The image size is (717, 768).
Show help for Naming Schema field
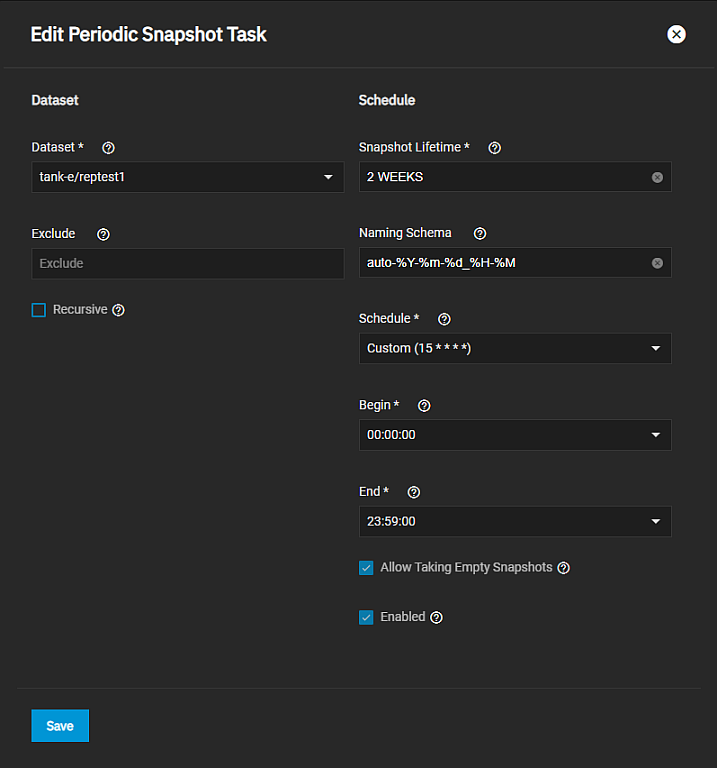[x=480, y=234]
